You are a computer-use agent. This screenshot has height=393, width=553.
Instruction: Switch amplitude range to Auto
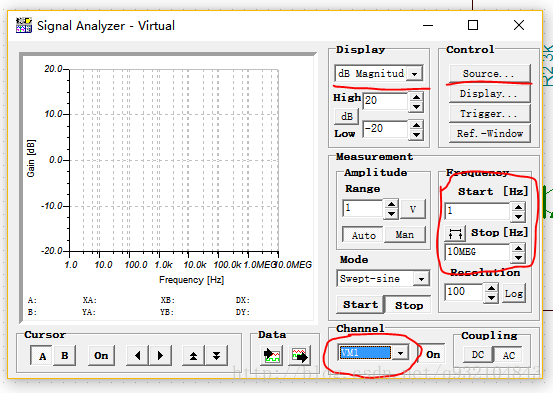(364, 235)
